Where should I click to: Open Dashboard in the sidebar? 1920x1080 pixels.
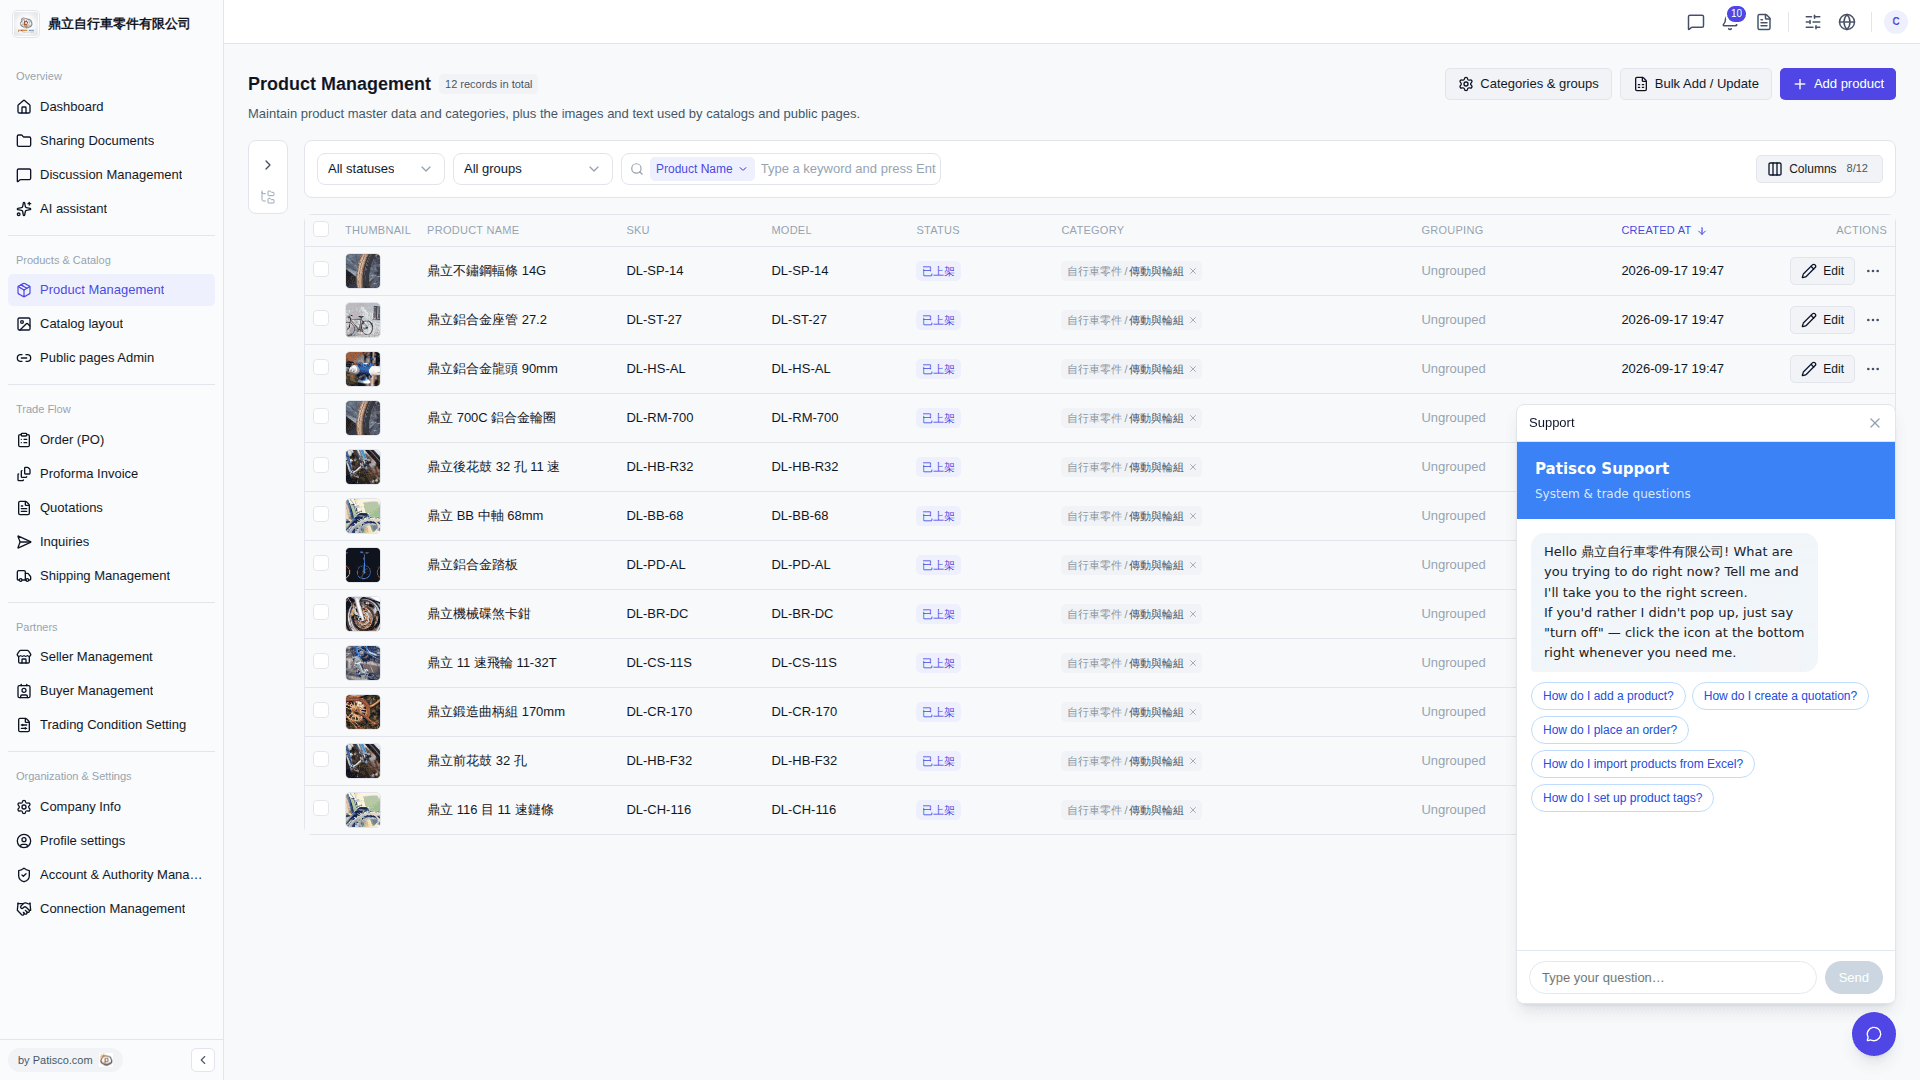click(x=111, y=107)
